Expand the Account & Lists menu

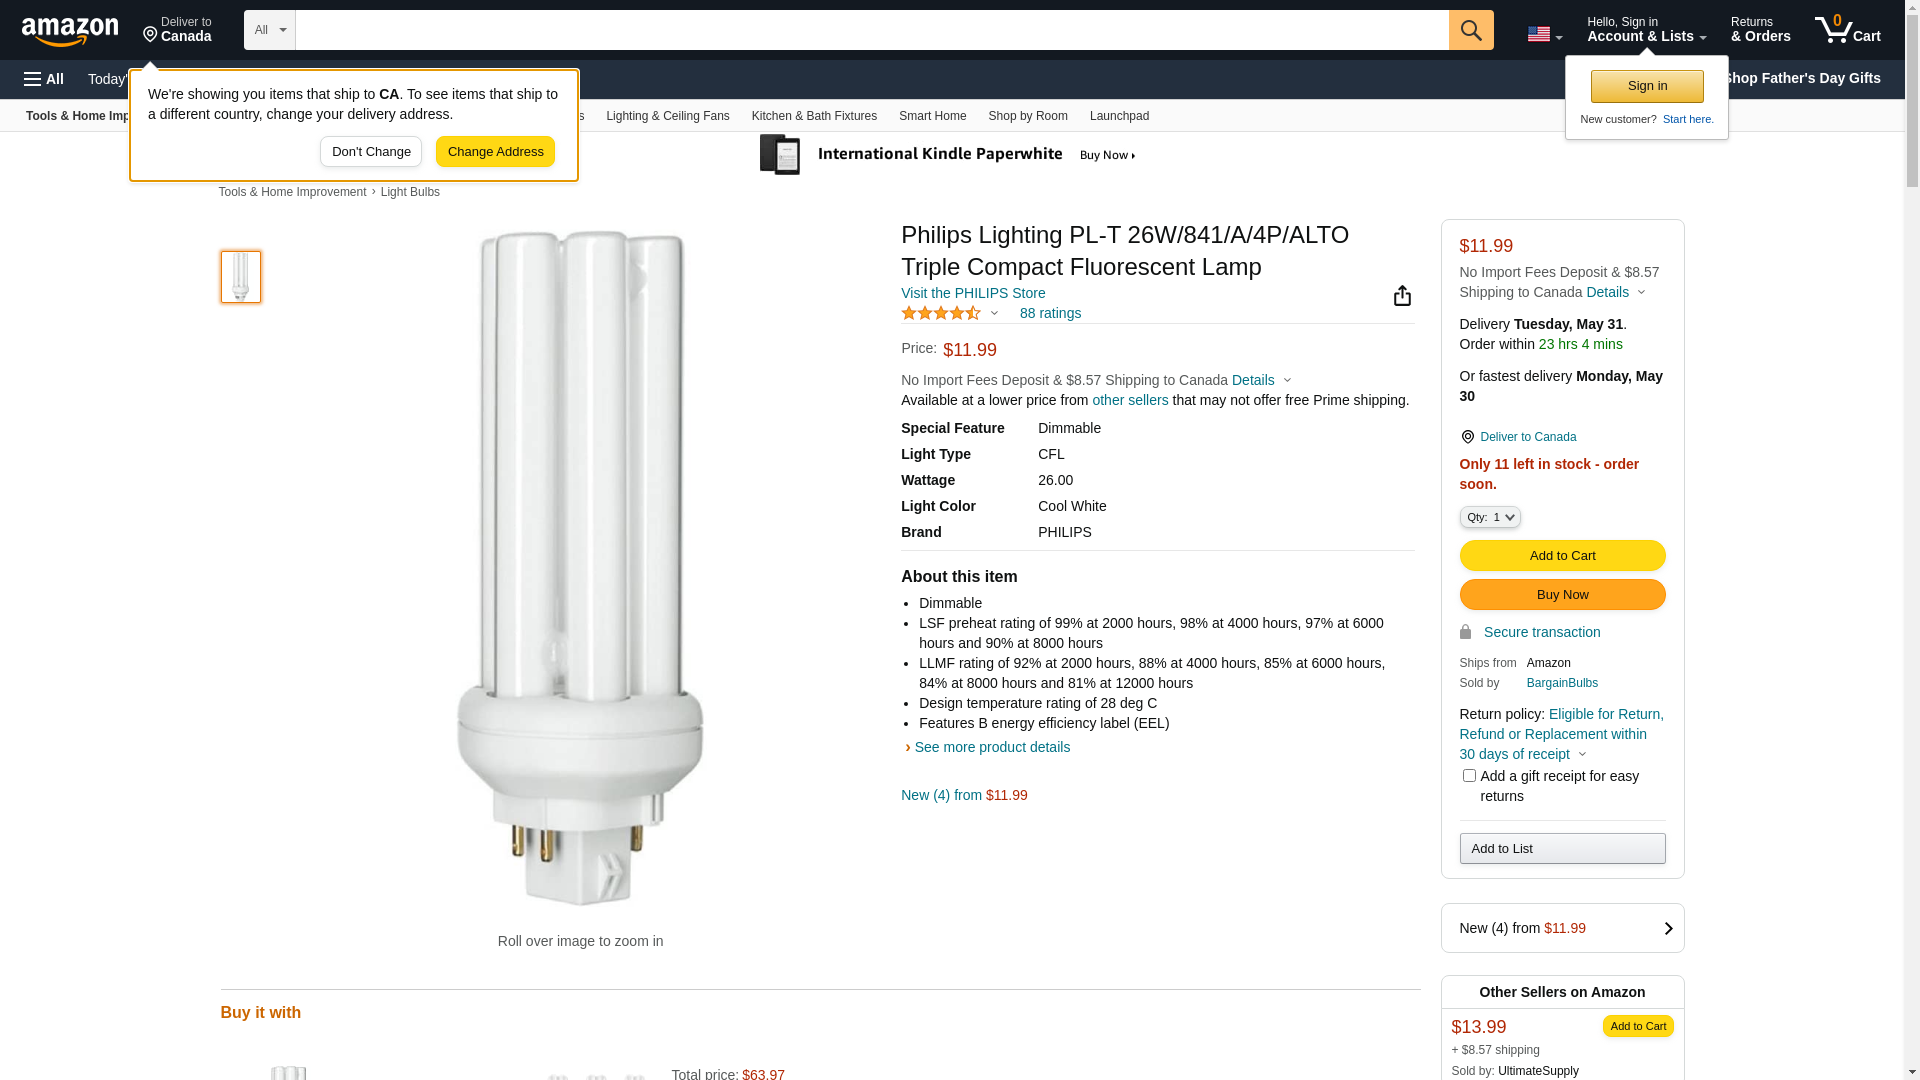1646,30
